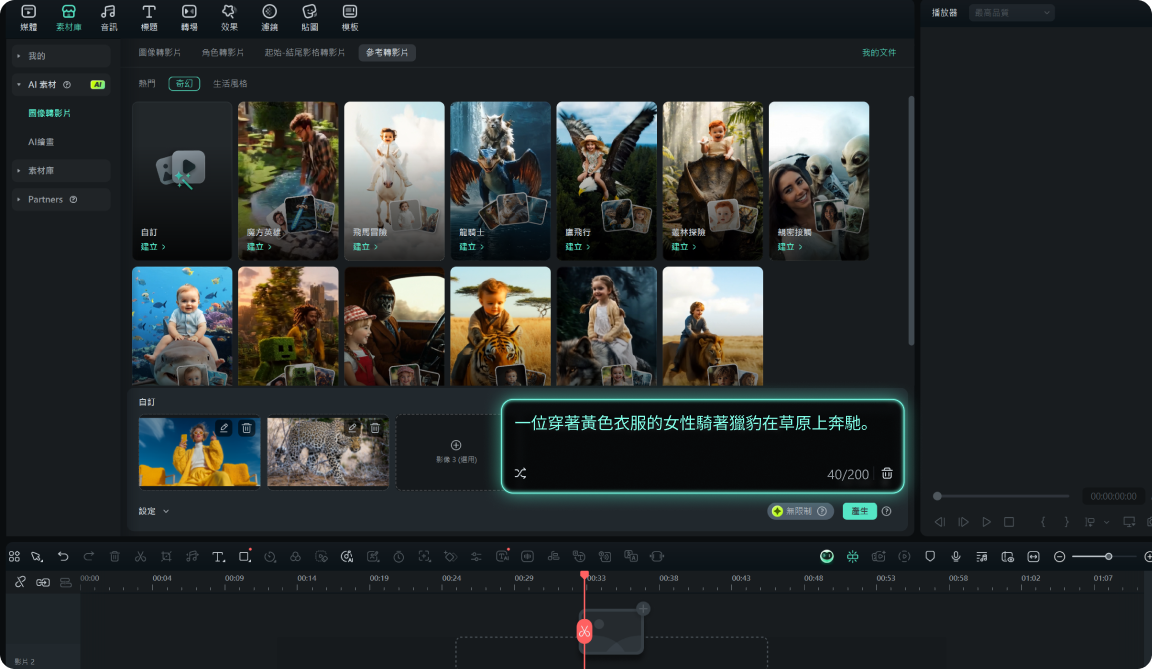This screenshot has height=669, width=1152.
Task: Click 建立 on the 飛馬冒險 template
Action: [365, 247]
